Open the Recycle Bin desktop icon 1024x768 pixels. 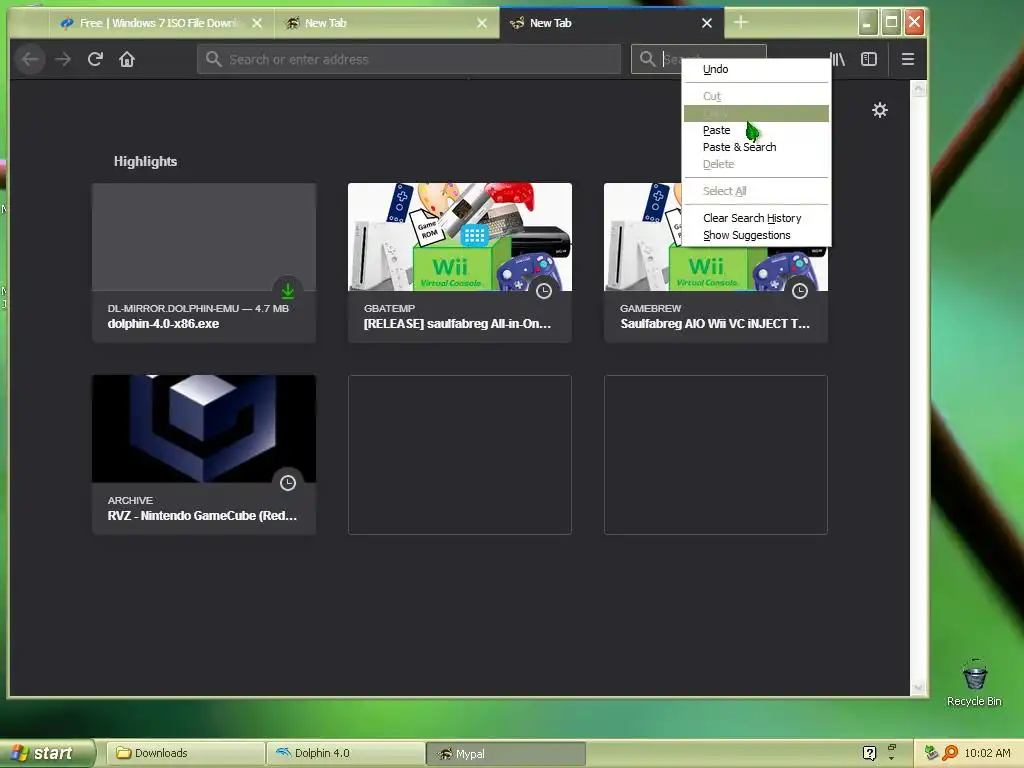coord(974,683)
